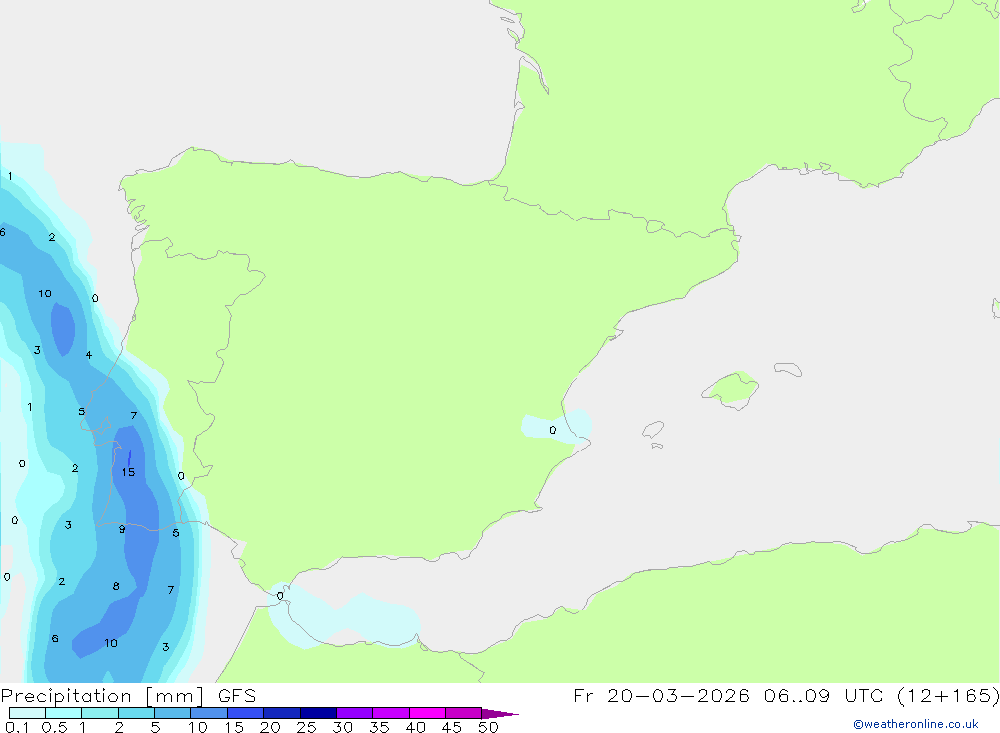The width and height of the screenshot is (1000, 733).
Task: Click the island of Mallorca on the map
Action: click(x=732, y=388)
